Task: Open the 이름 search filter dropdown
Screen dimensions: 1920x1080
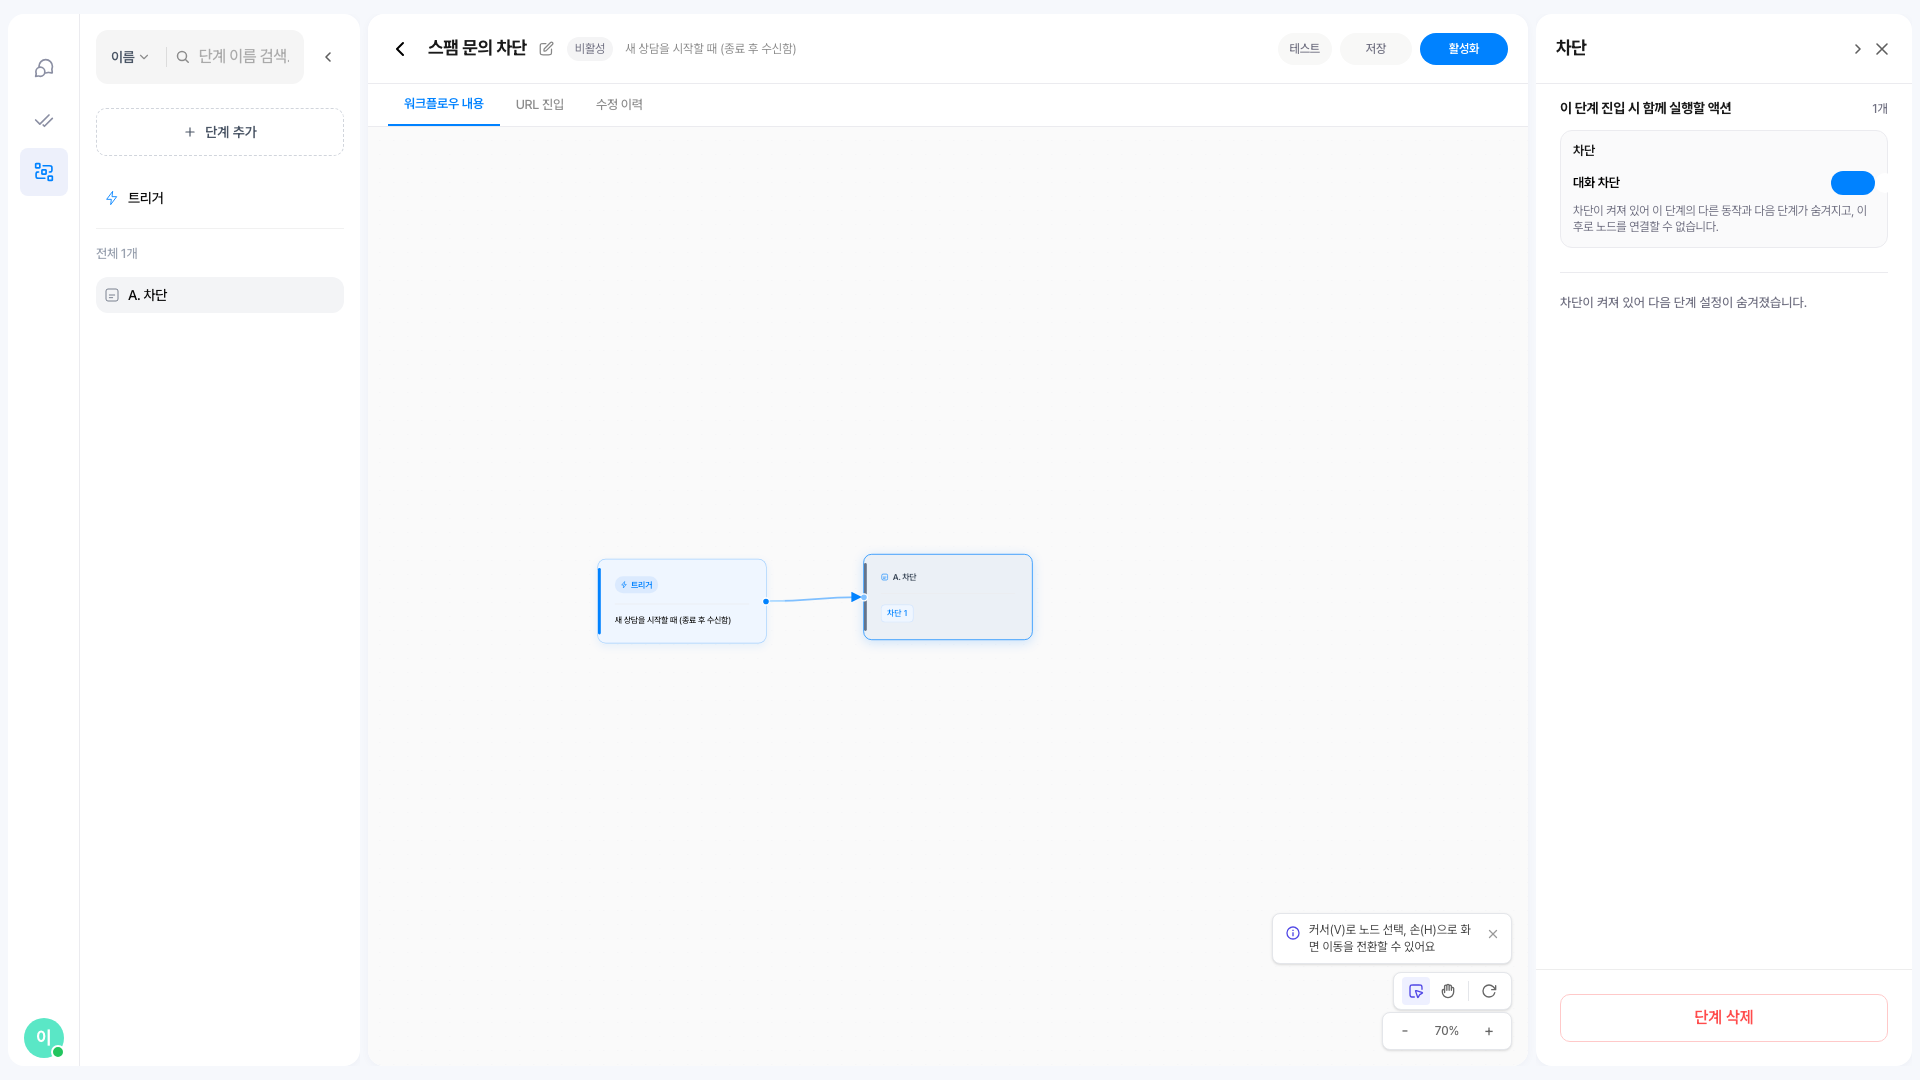Action: point(130,57)
